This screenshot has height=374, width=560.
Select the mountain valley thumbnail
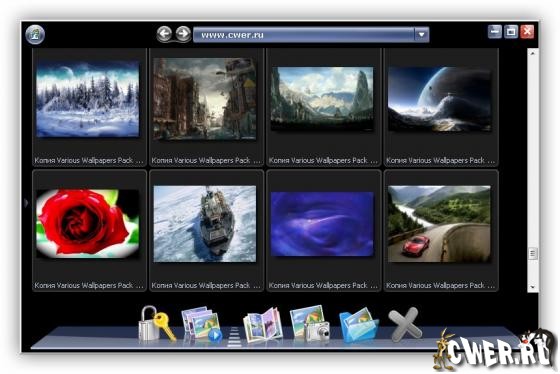(322, 99)
